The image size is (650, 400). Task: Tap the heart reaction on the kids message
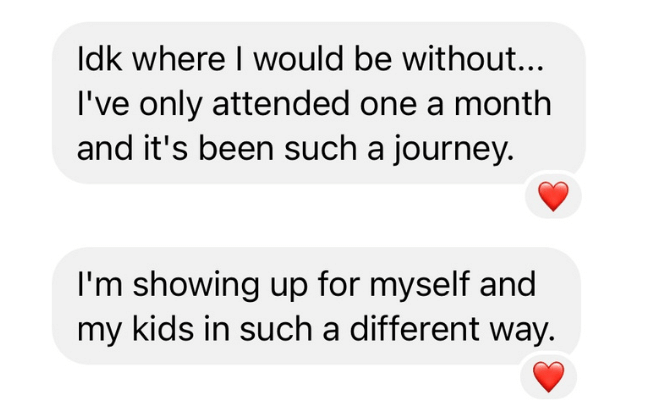coord(549,376)
